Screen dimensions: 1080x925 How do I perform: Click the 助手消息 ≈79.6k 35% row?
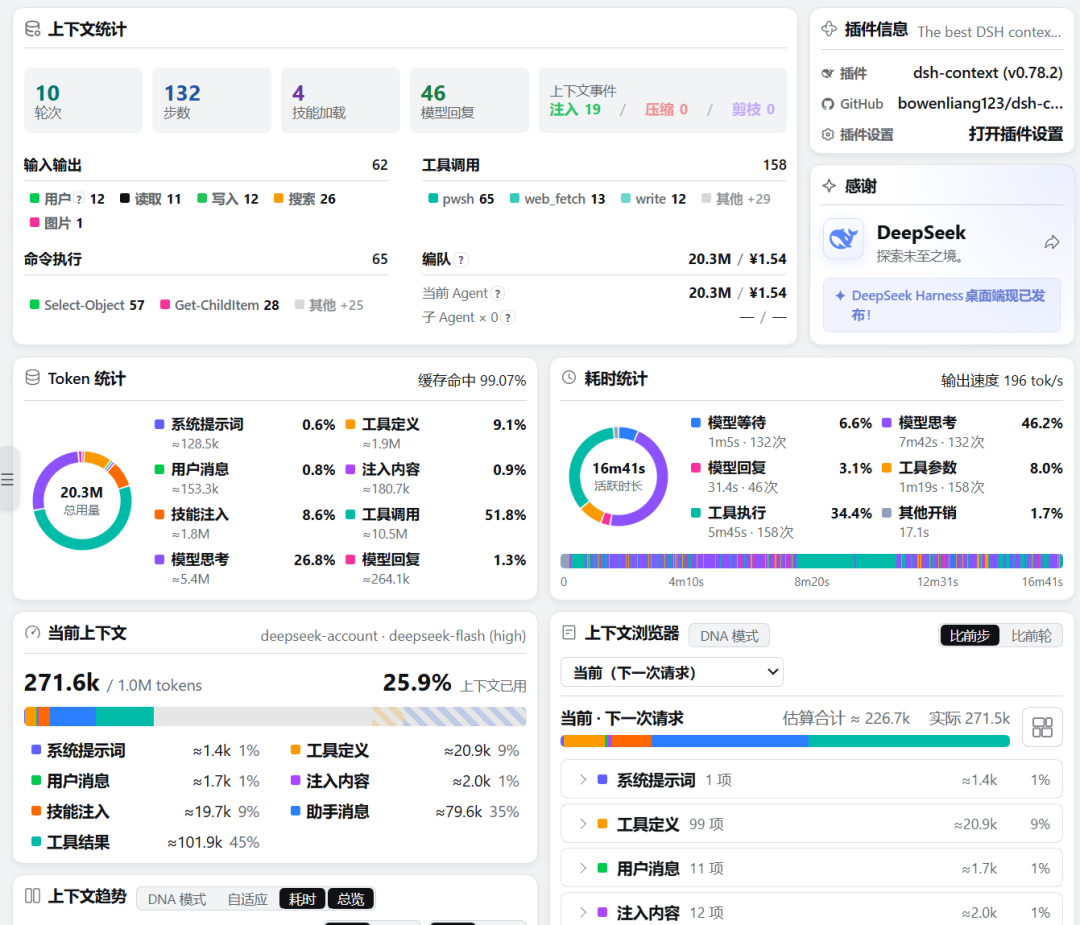pyautogui.click(x=405, y=811)
